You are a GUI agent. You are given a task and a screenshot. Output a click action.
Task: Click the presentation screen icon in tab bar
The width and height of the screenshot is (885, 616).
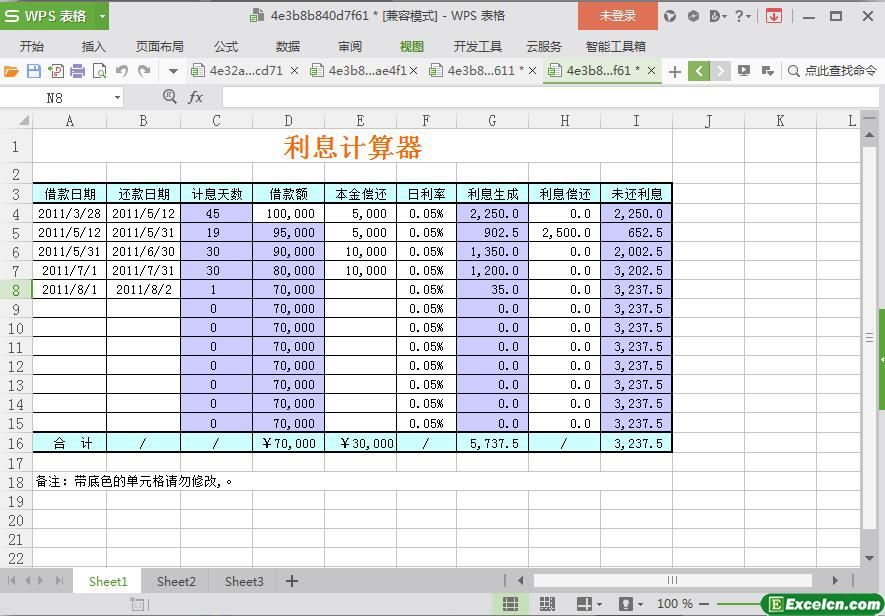(x=744, y=71)
